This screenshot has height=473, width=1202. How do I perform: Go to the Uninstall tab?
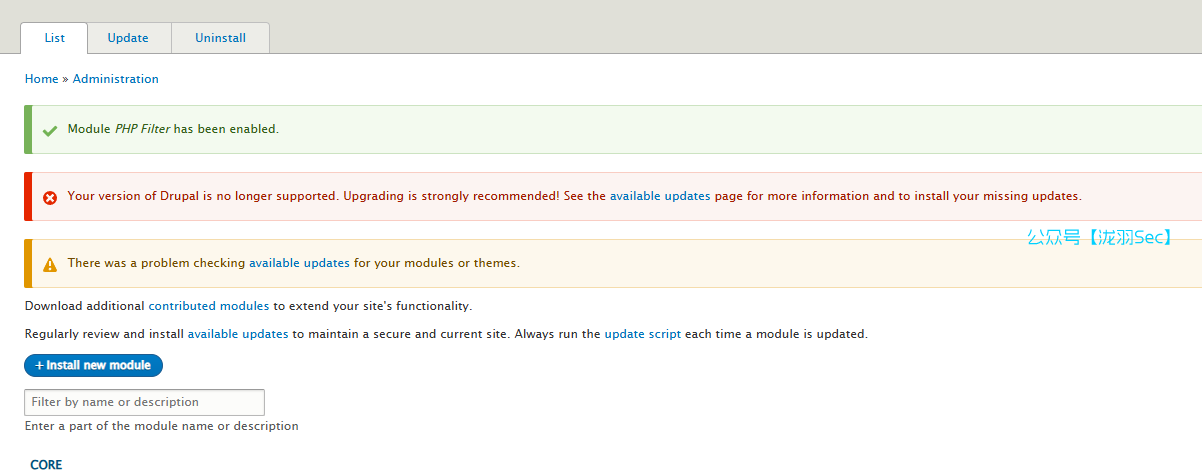point(220,38)
